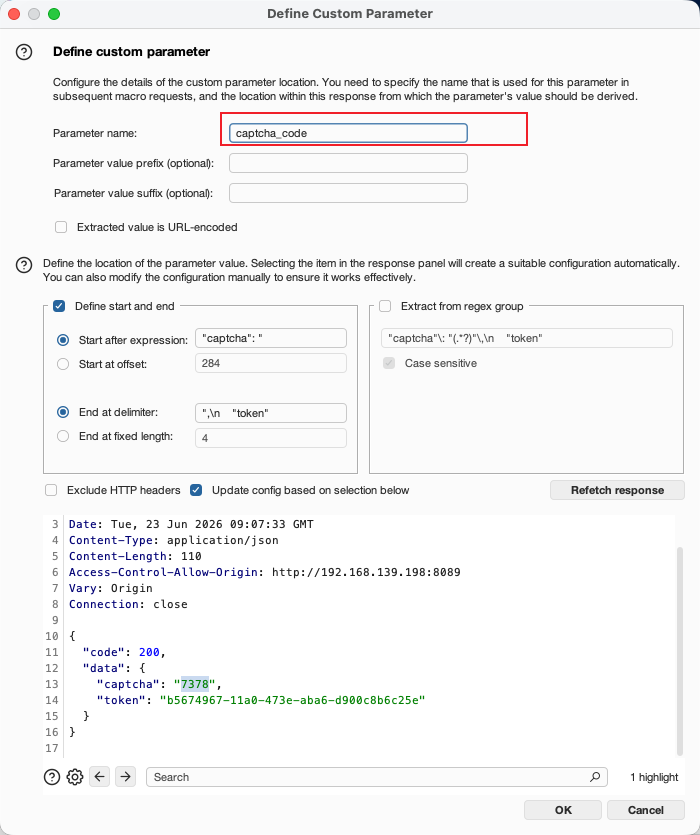
Task: Edit Start after expression text field
Action: coord(271,338)
